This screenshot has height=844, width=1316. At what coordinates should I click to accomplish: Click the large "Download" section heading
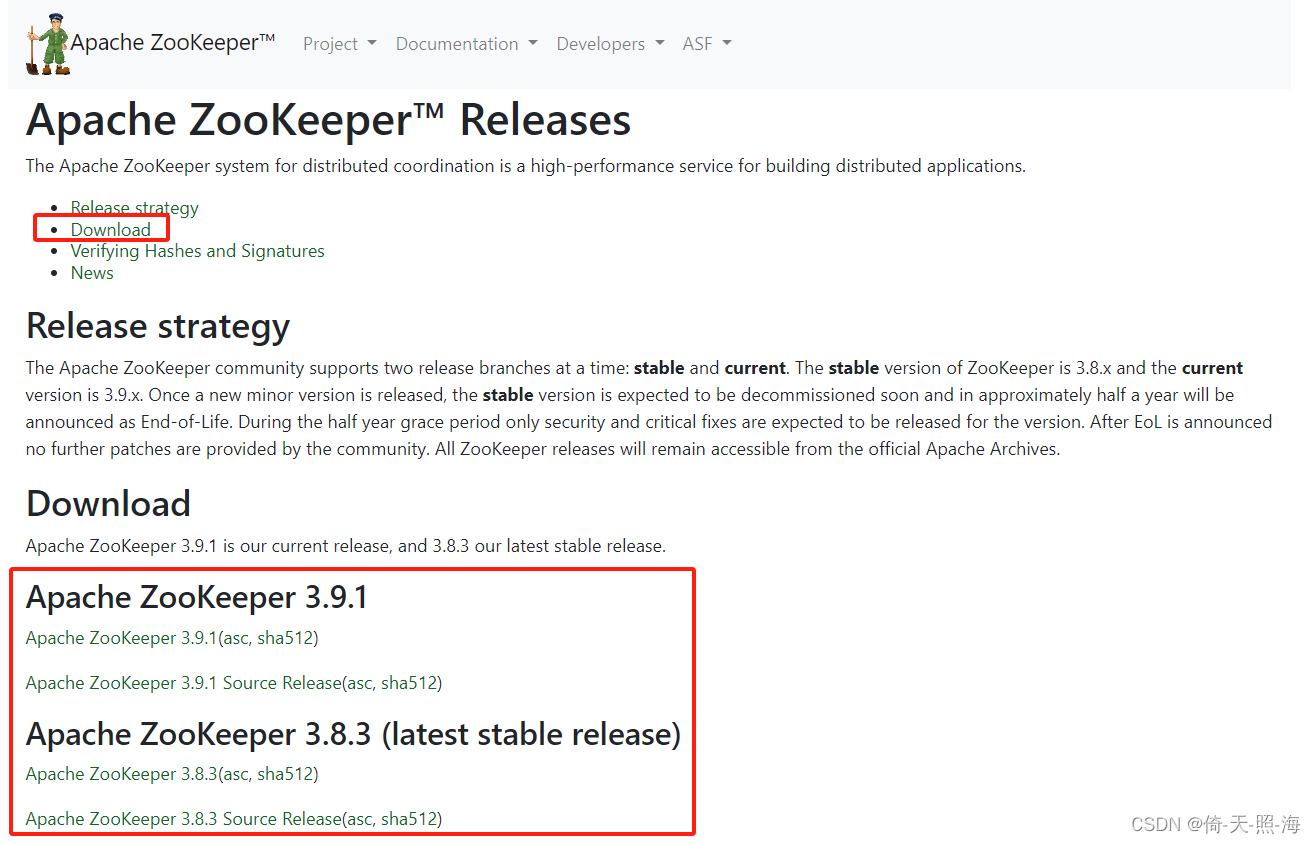click(108, 503)
